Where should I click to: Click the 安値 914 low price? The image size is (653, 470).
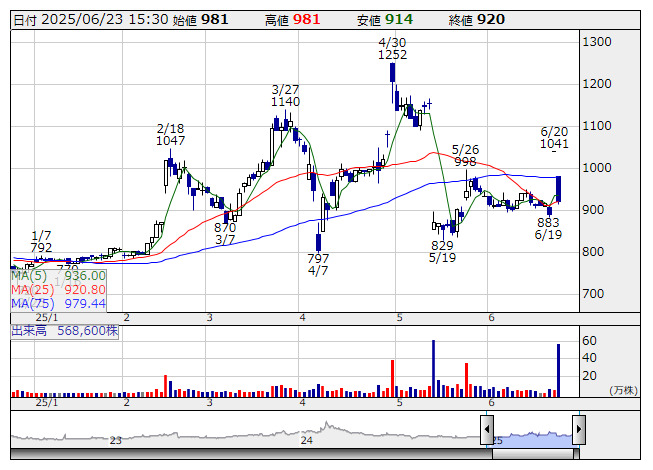(x=384, y=20)
